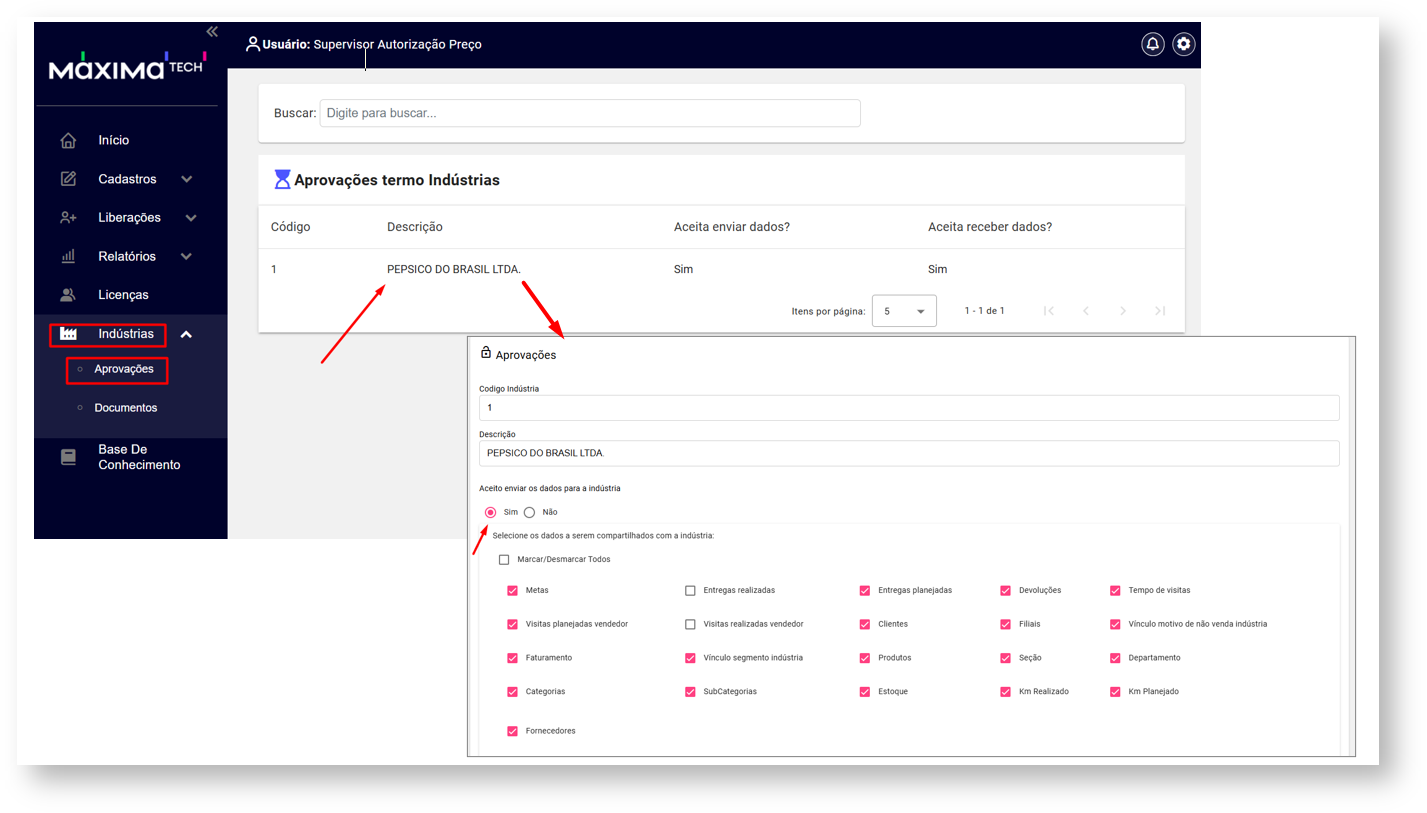Select the Não radio button
This screenshot has height=813, width=1427.
click(x=530, y=512)
